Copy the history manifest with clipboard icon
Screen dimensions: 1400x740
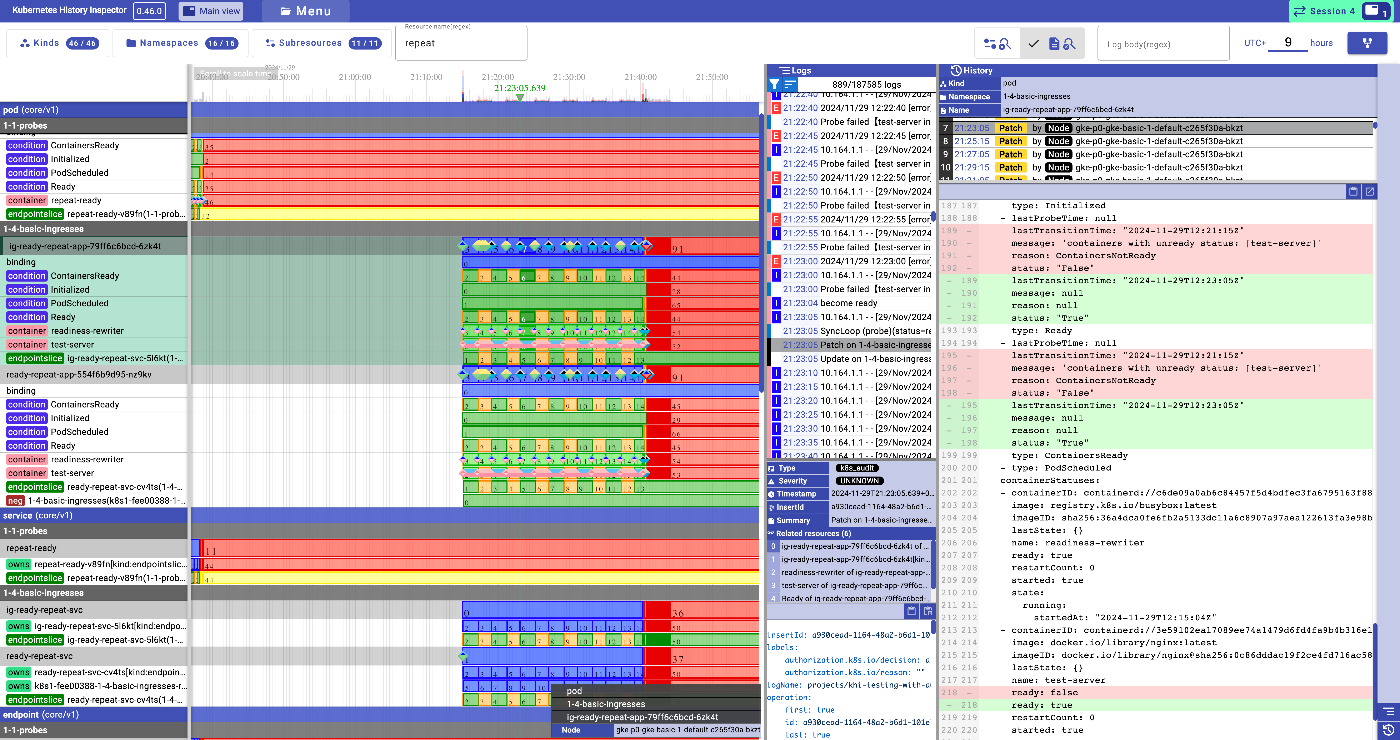click(x=1353, y=191)
